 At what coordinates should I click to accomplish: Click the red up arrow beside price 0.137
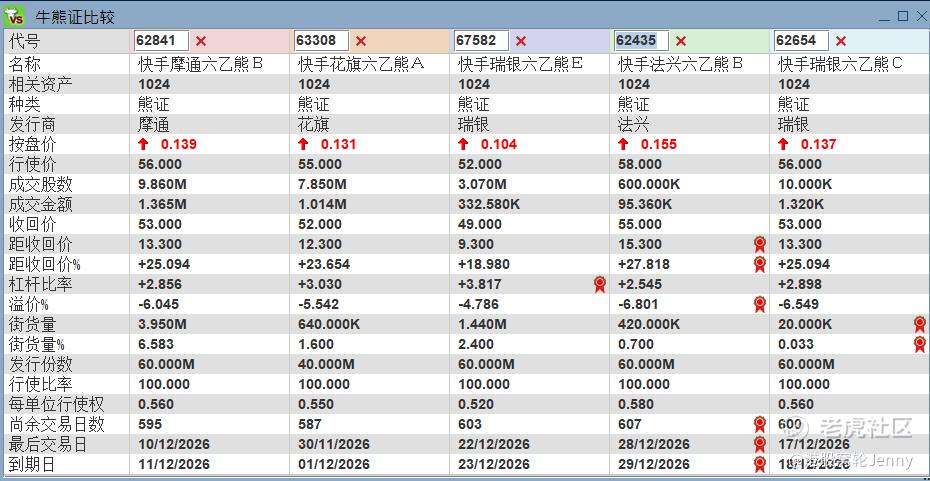783,144
